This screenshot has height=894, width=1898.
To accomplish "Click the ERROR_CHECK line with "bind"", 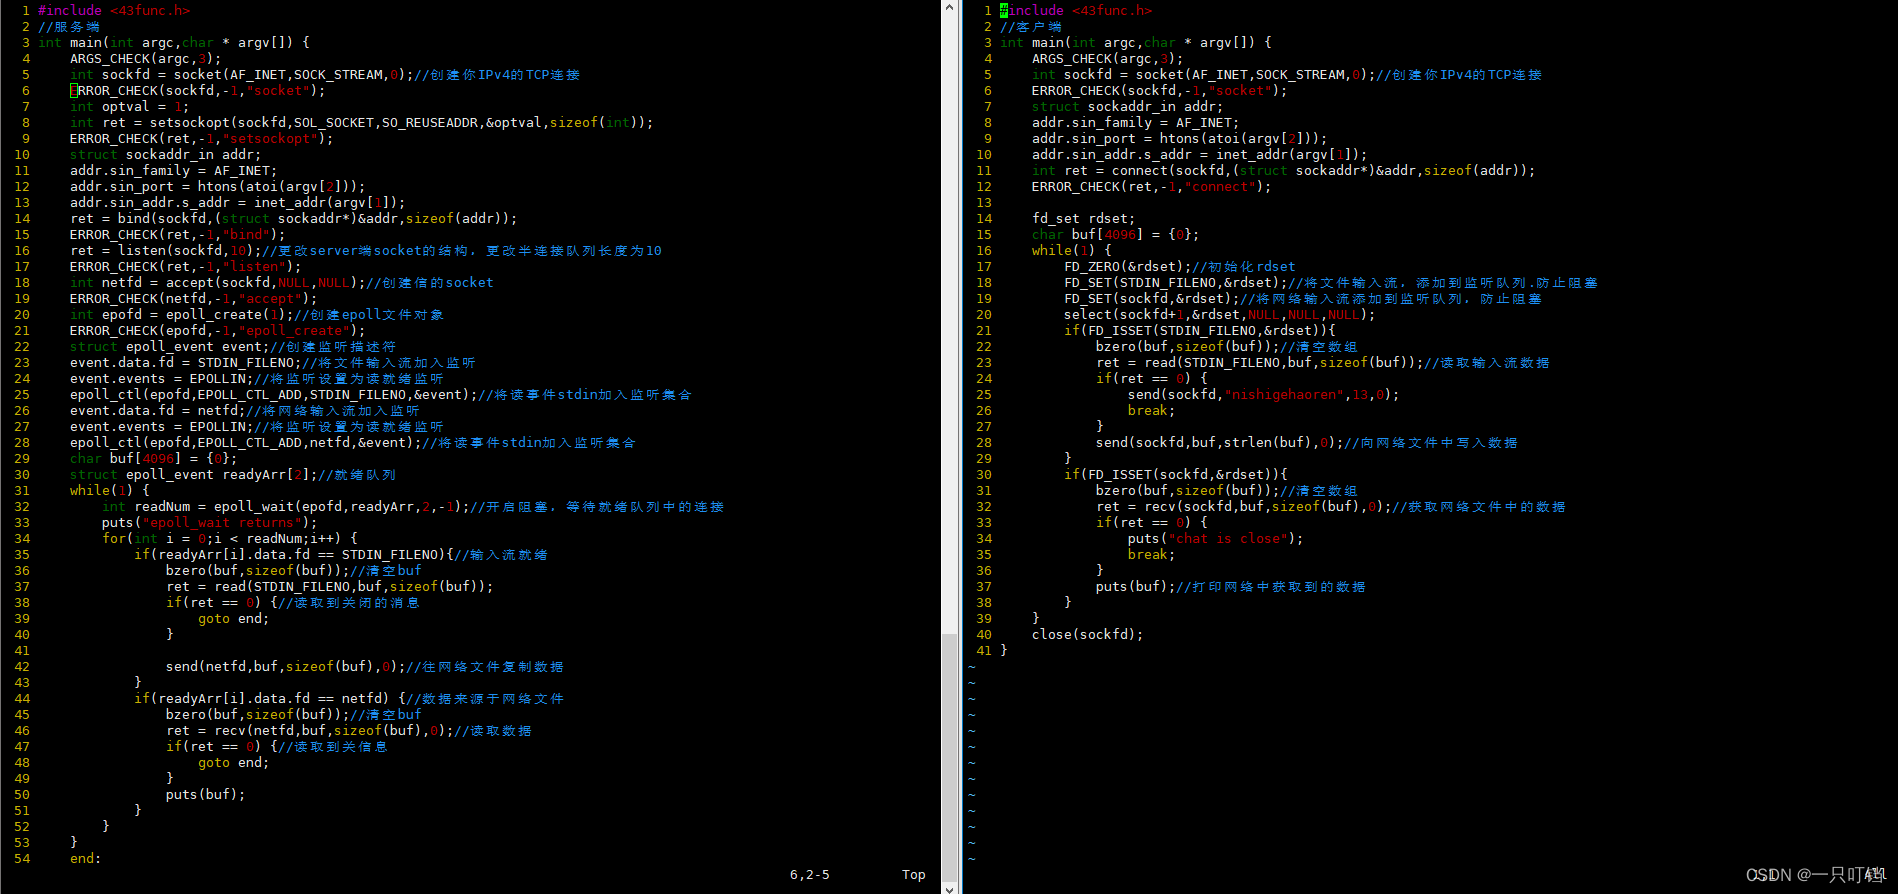I will pos(177,234).
